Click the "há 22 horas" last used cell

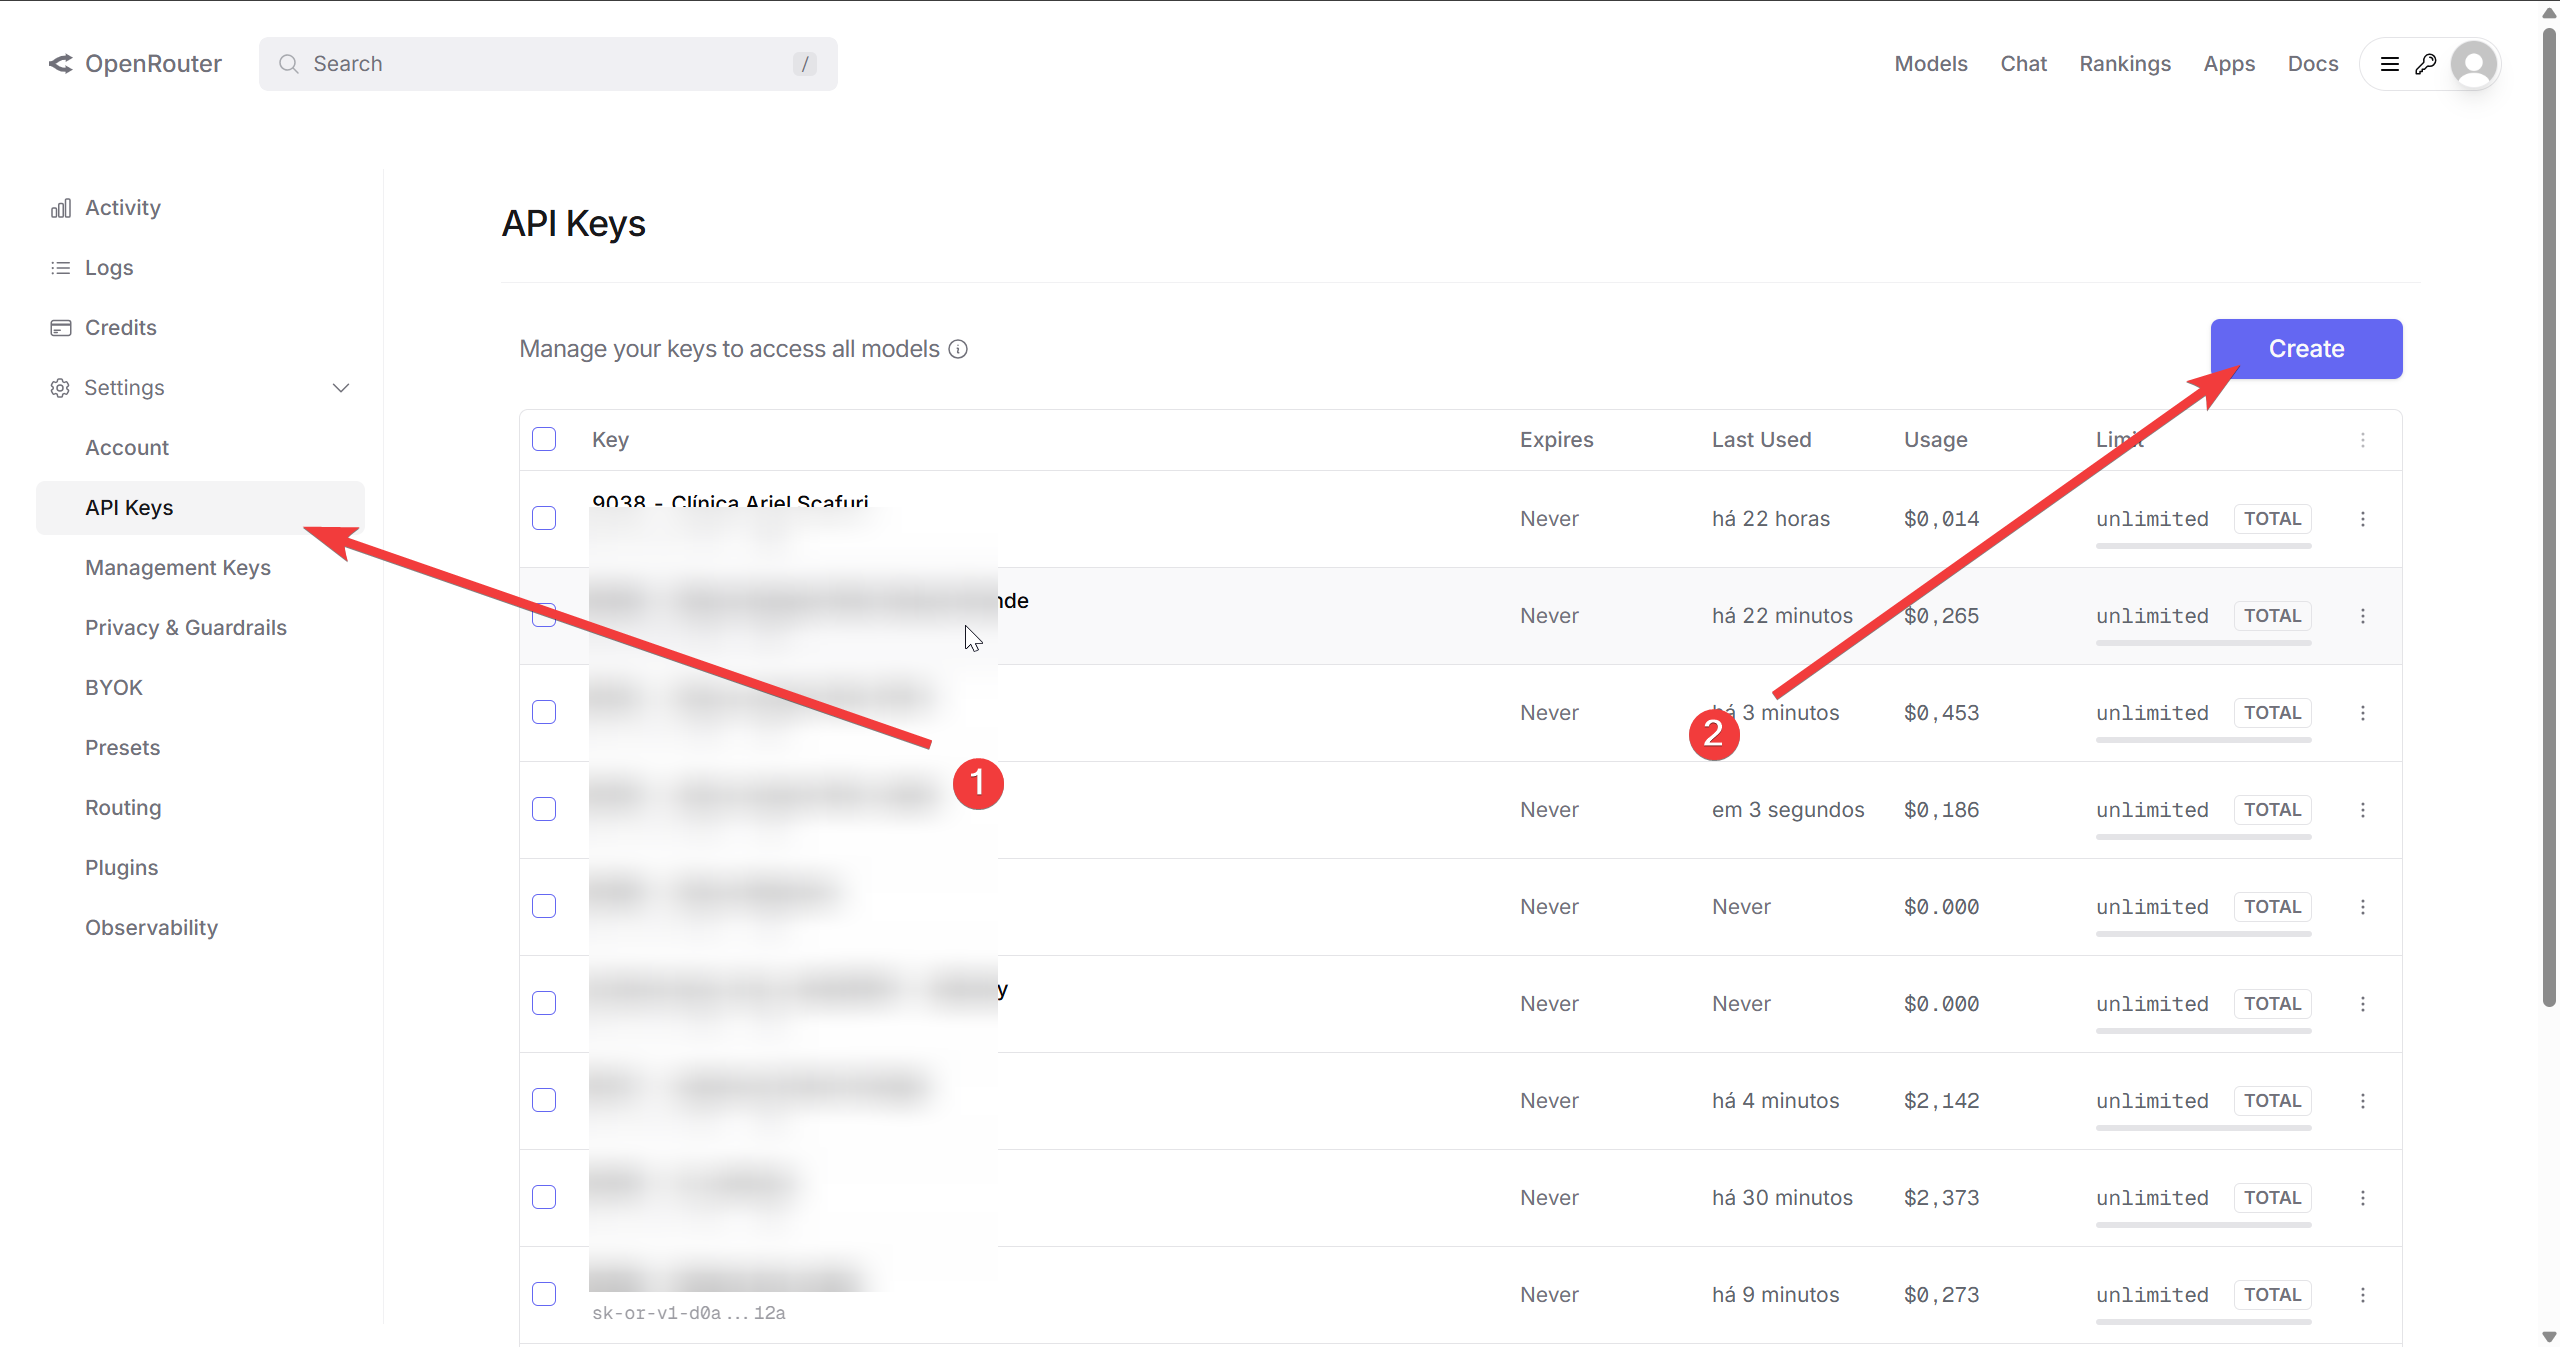coord(1771,519)
